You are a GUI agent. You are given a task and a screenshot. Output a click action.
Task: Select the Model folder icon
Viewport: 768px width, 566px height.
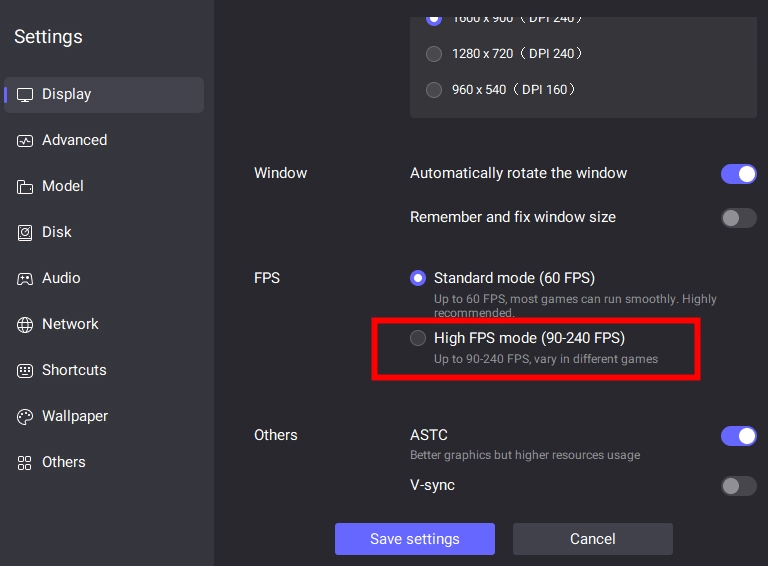click(x=25, y=187)
